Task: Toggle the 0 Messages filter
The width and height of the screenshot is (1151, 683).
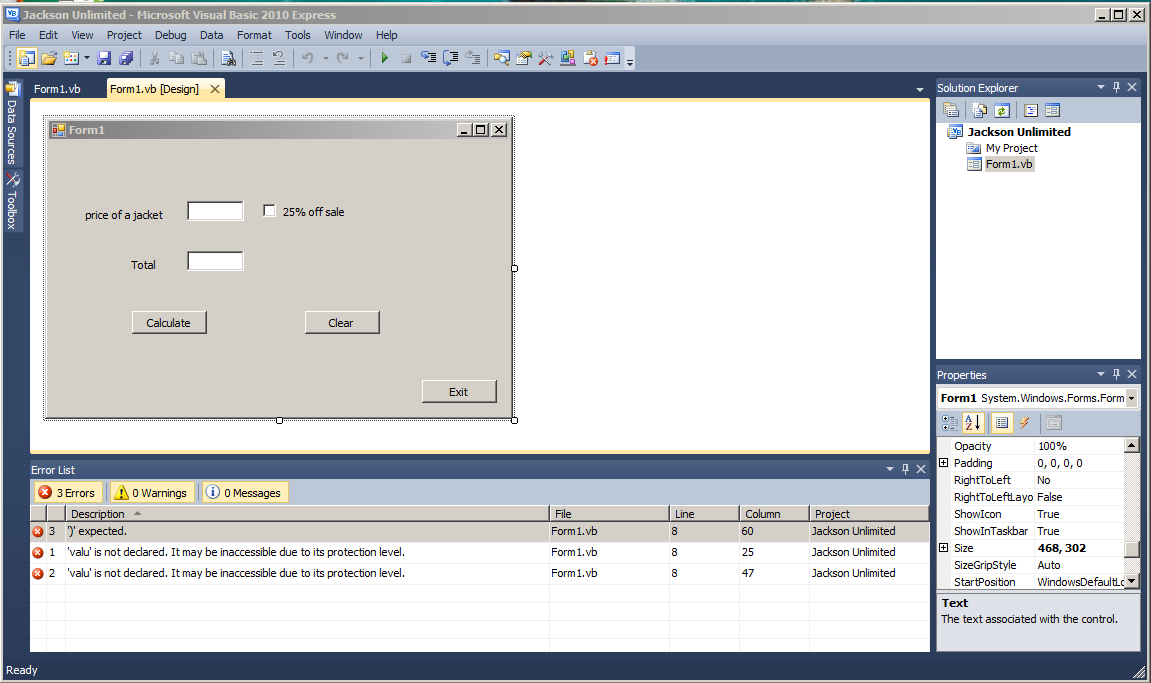Action: [244, 493]
